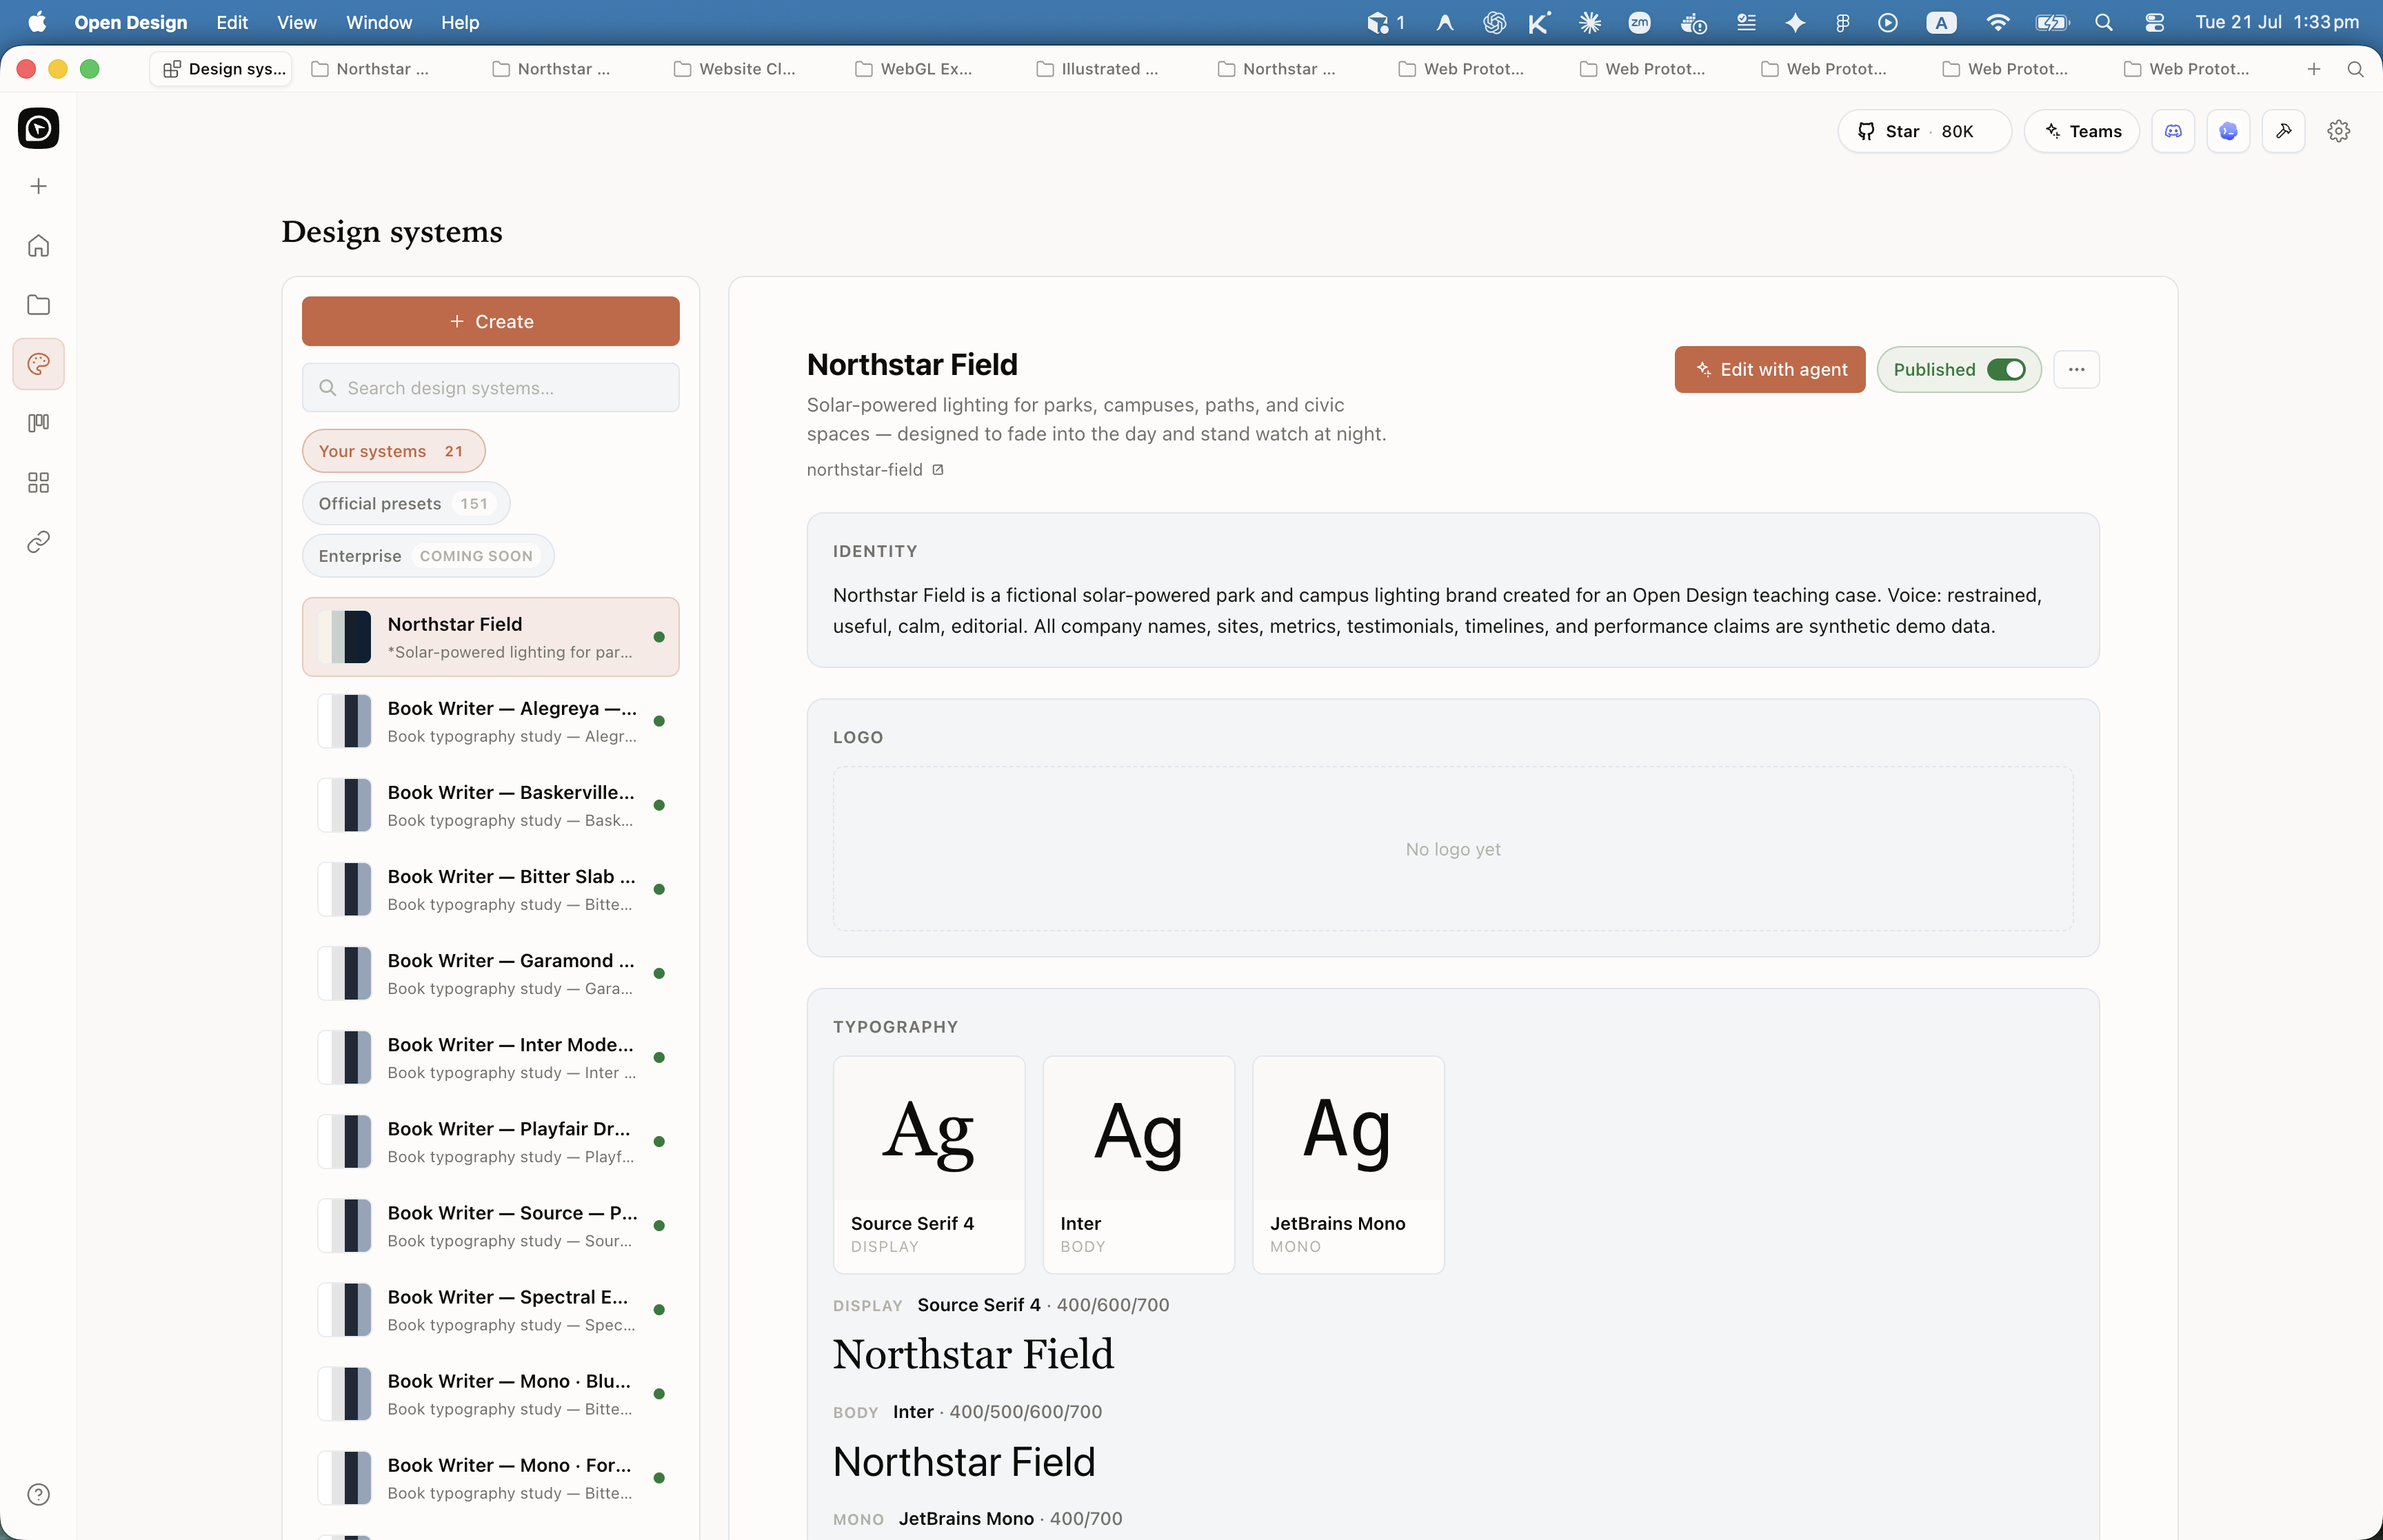This screenshot has width=2383, height=1540.
Task: Select Book Writer — Baskerville system
Action: coord(491,805)
